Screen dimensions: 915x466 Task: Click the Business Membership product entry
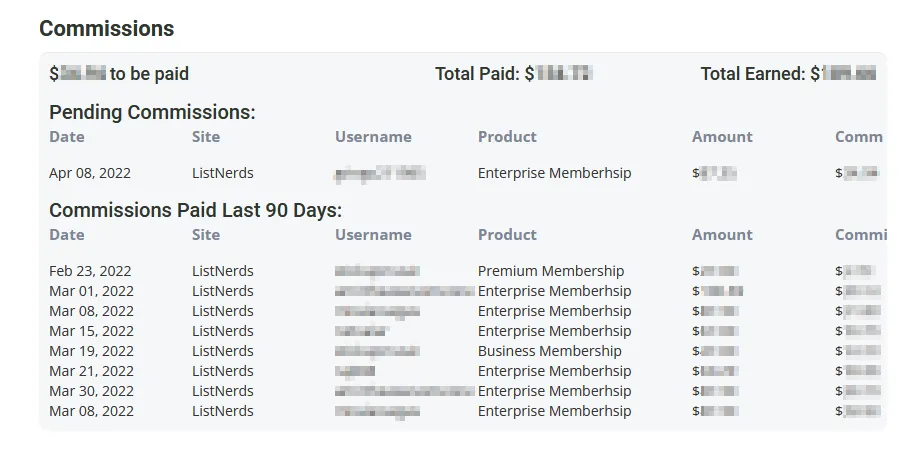550,351
